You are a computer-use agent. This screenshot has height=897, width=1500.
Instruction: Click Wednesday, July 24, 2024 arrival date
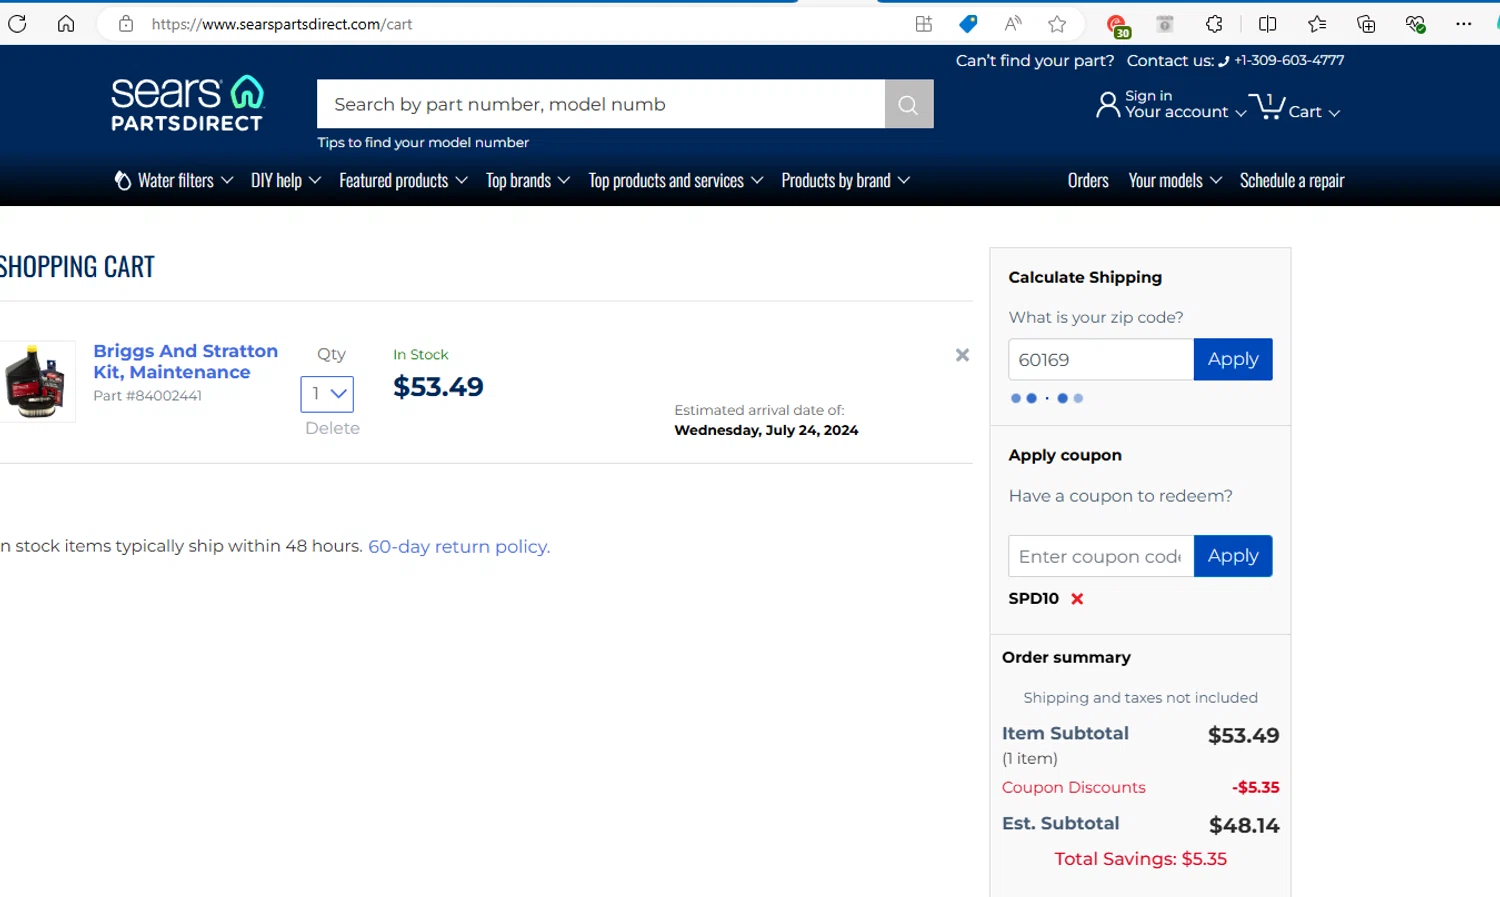point(766,430)
